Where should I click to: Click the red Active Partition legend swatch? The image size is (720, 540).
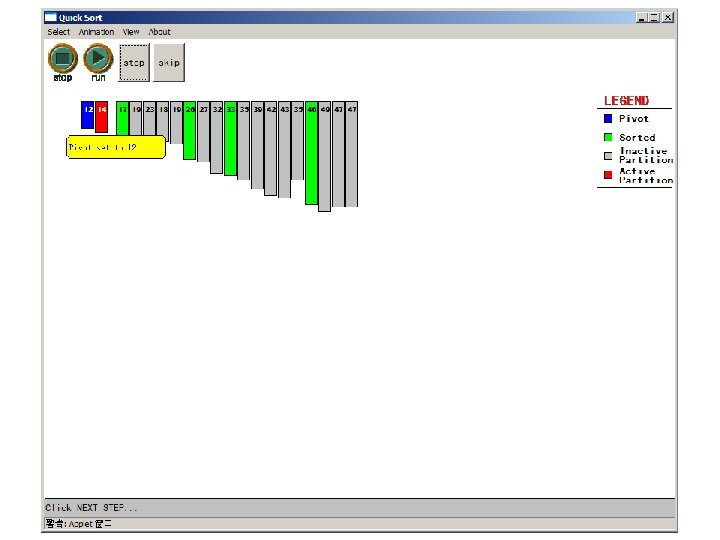coord(608,175)
